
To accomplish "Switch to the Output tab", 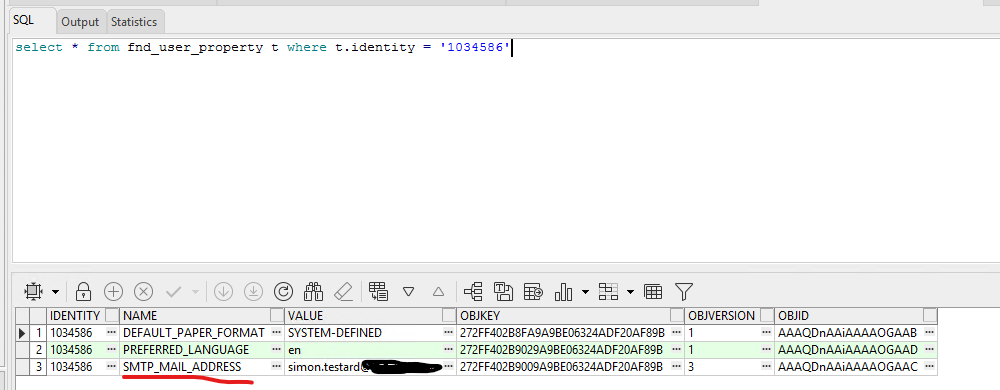I will pyautogui.click(x=80, y=22).
